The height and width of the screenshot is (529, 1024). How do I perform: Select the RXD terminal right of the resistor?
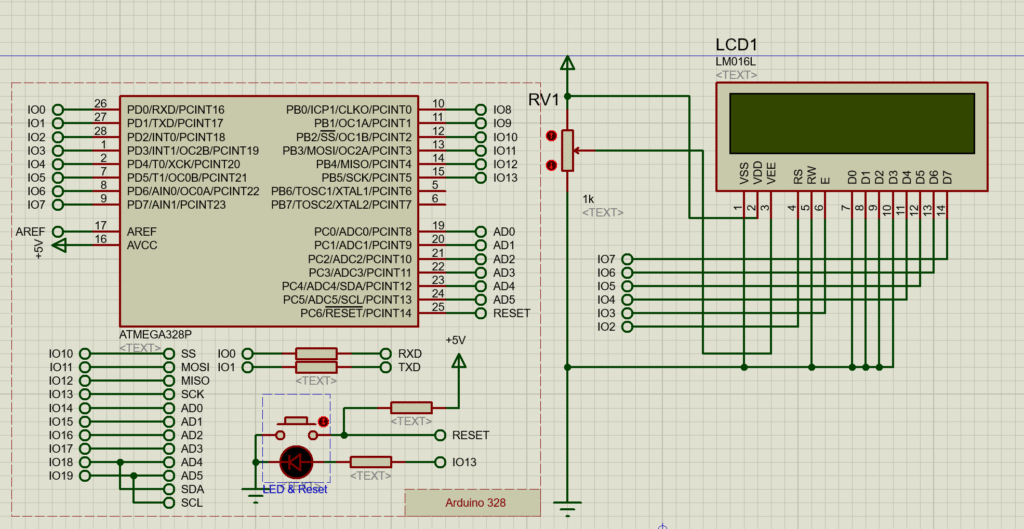385,353
